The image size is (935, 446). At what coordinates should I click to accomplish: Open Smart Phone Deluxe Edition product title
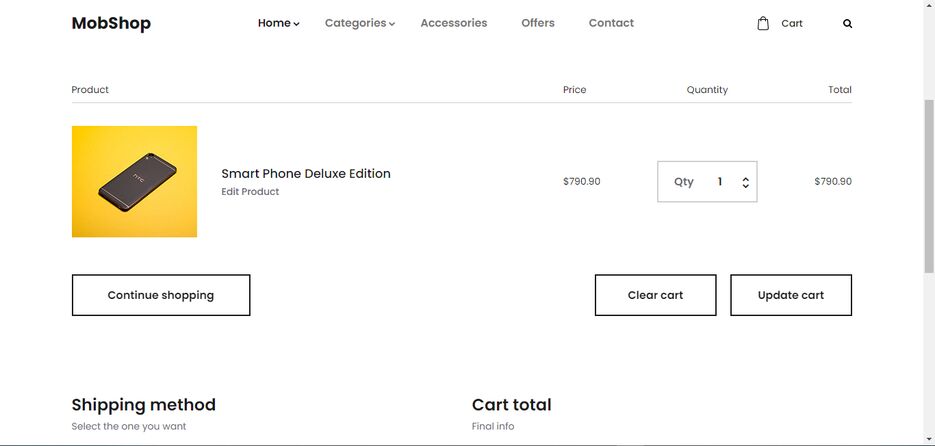(306, 174)
